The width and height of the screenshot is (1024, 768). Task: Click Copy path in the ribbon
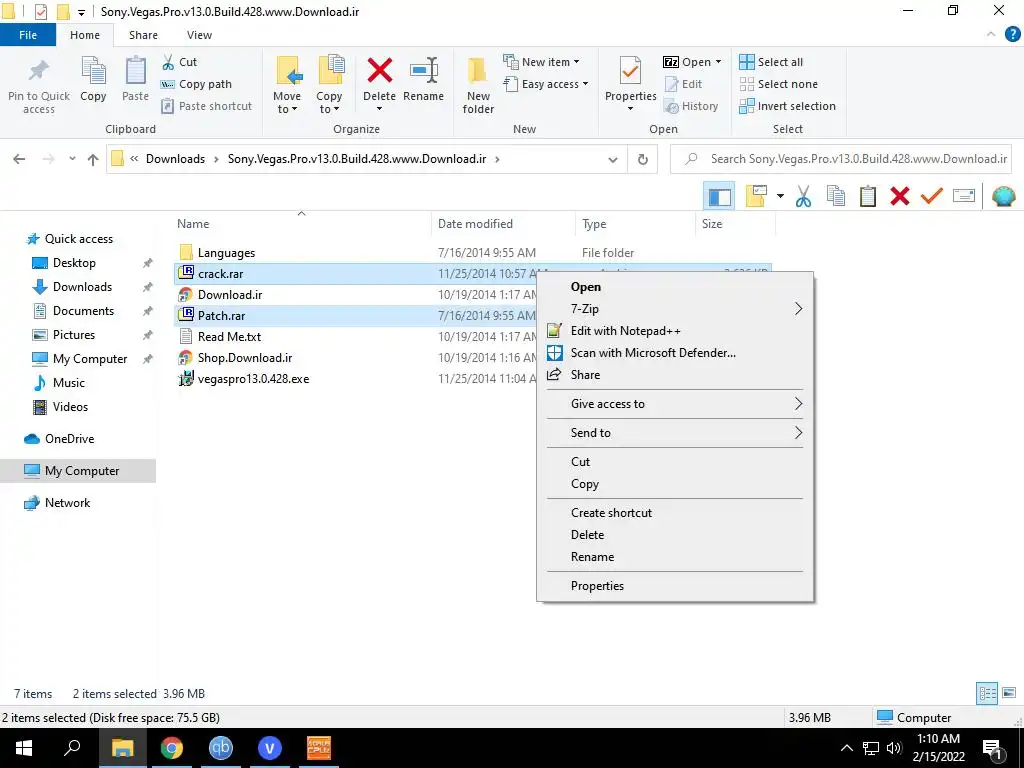[197, 84]
